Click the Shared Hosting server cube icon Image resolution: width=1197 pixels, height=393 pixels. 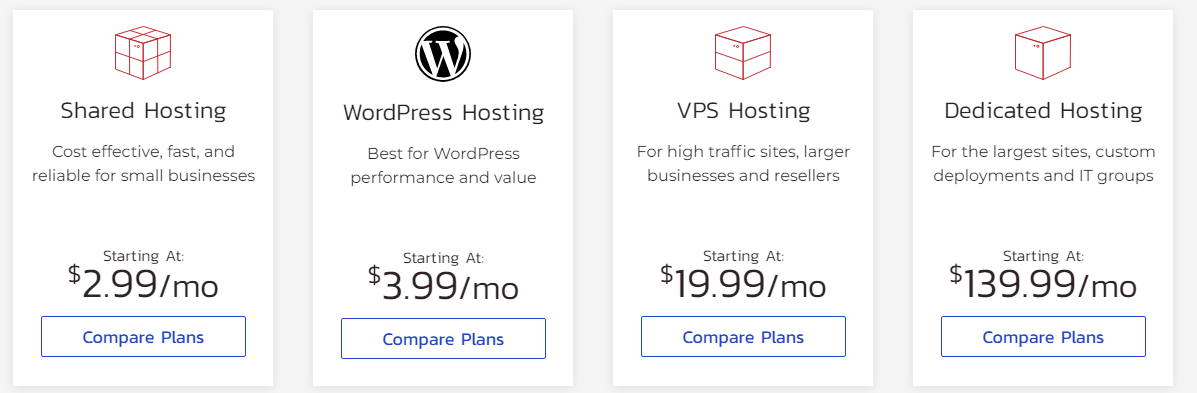coord(143,53)
